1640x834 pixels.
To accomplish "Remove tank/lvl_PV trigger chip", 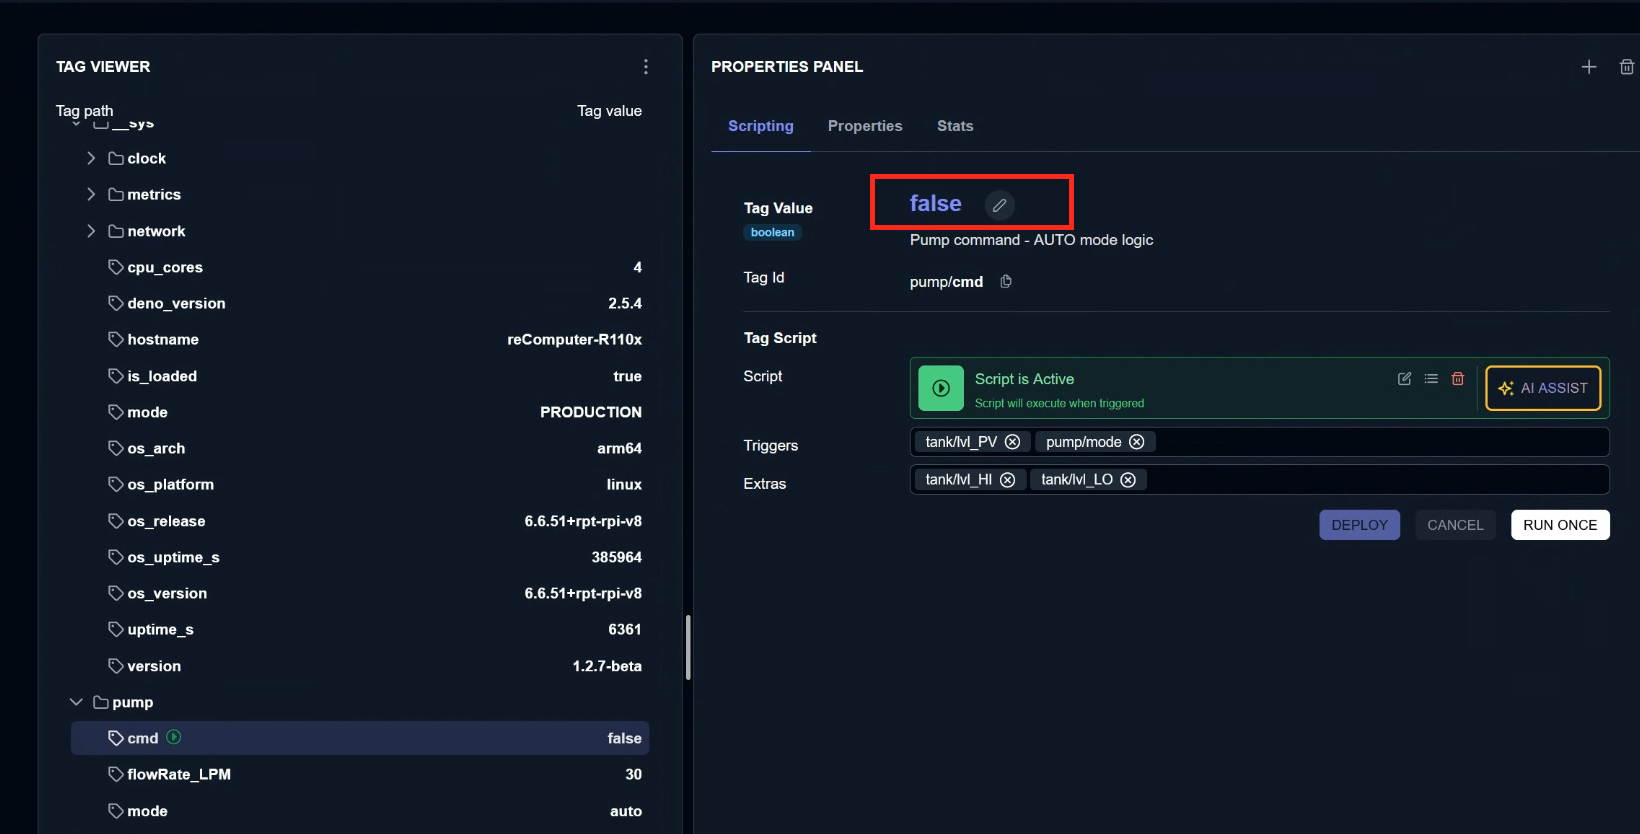I will coord(1012,442).
